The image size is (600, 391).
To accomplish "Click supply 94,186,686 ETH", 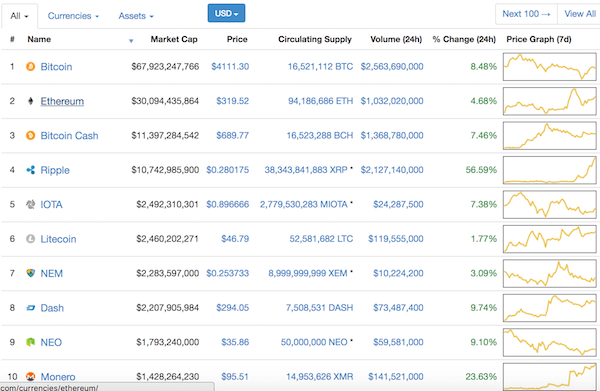I will tap(321, 101).
